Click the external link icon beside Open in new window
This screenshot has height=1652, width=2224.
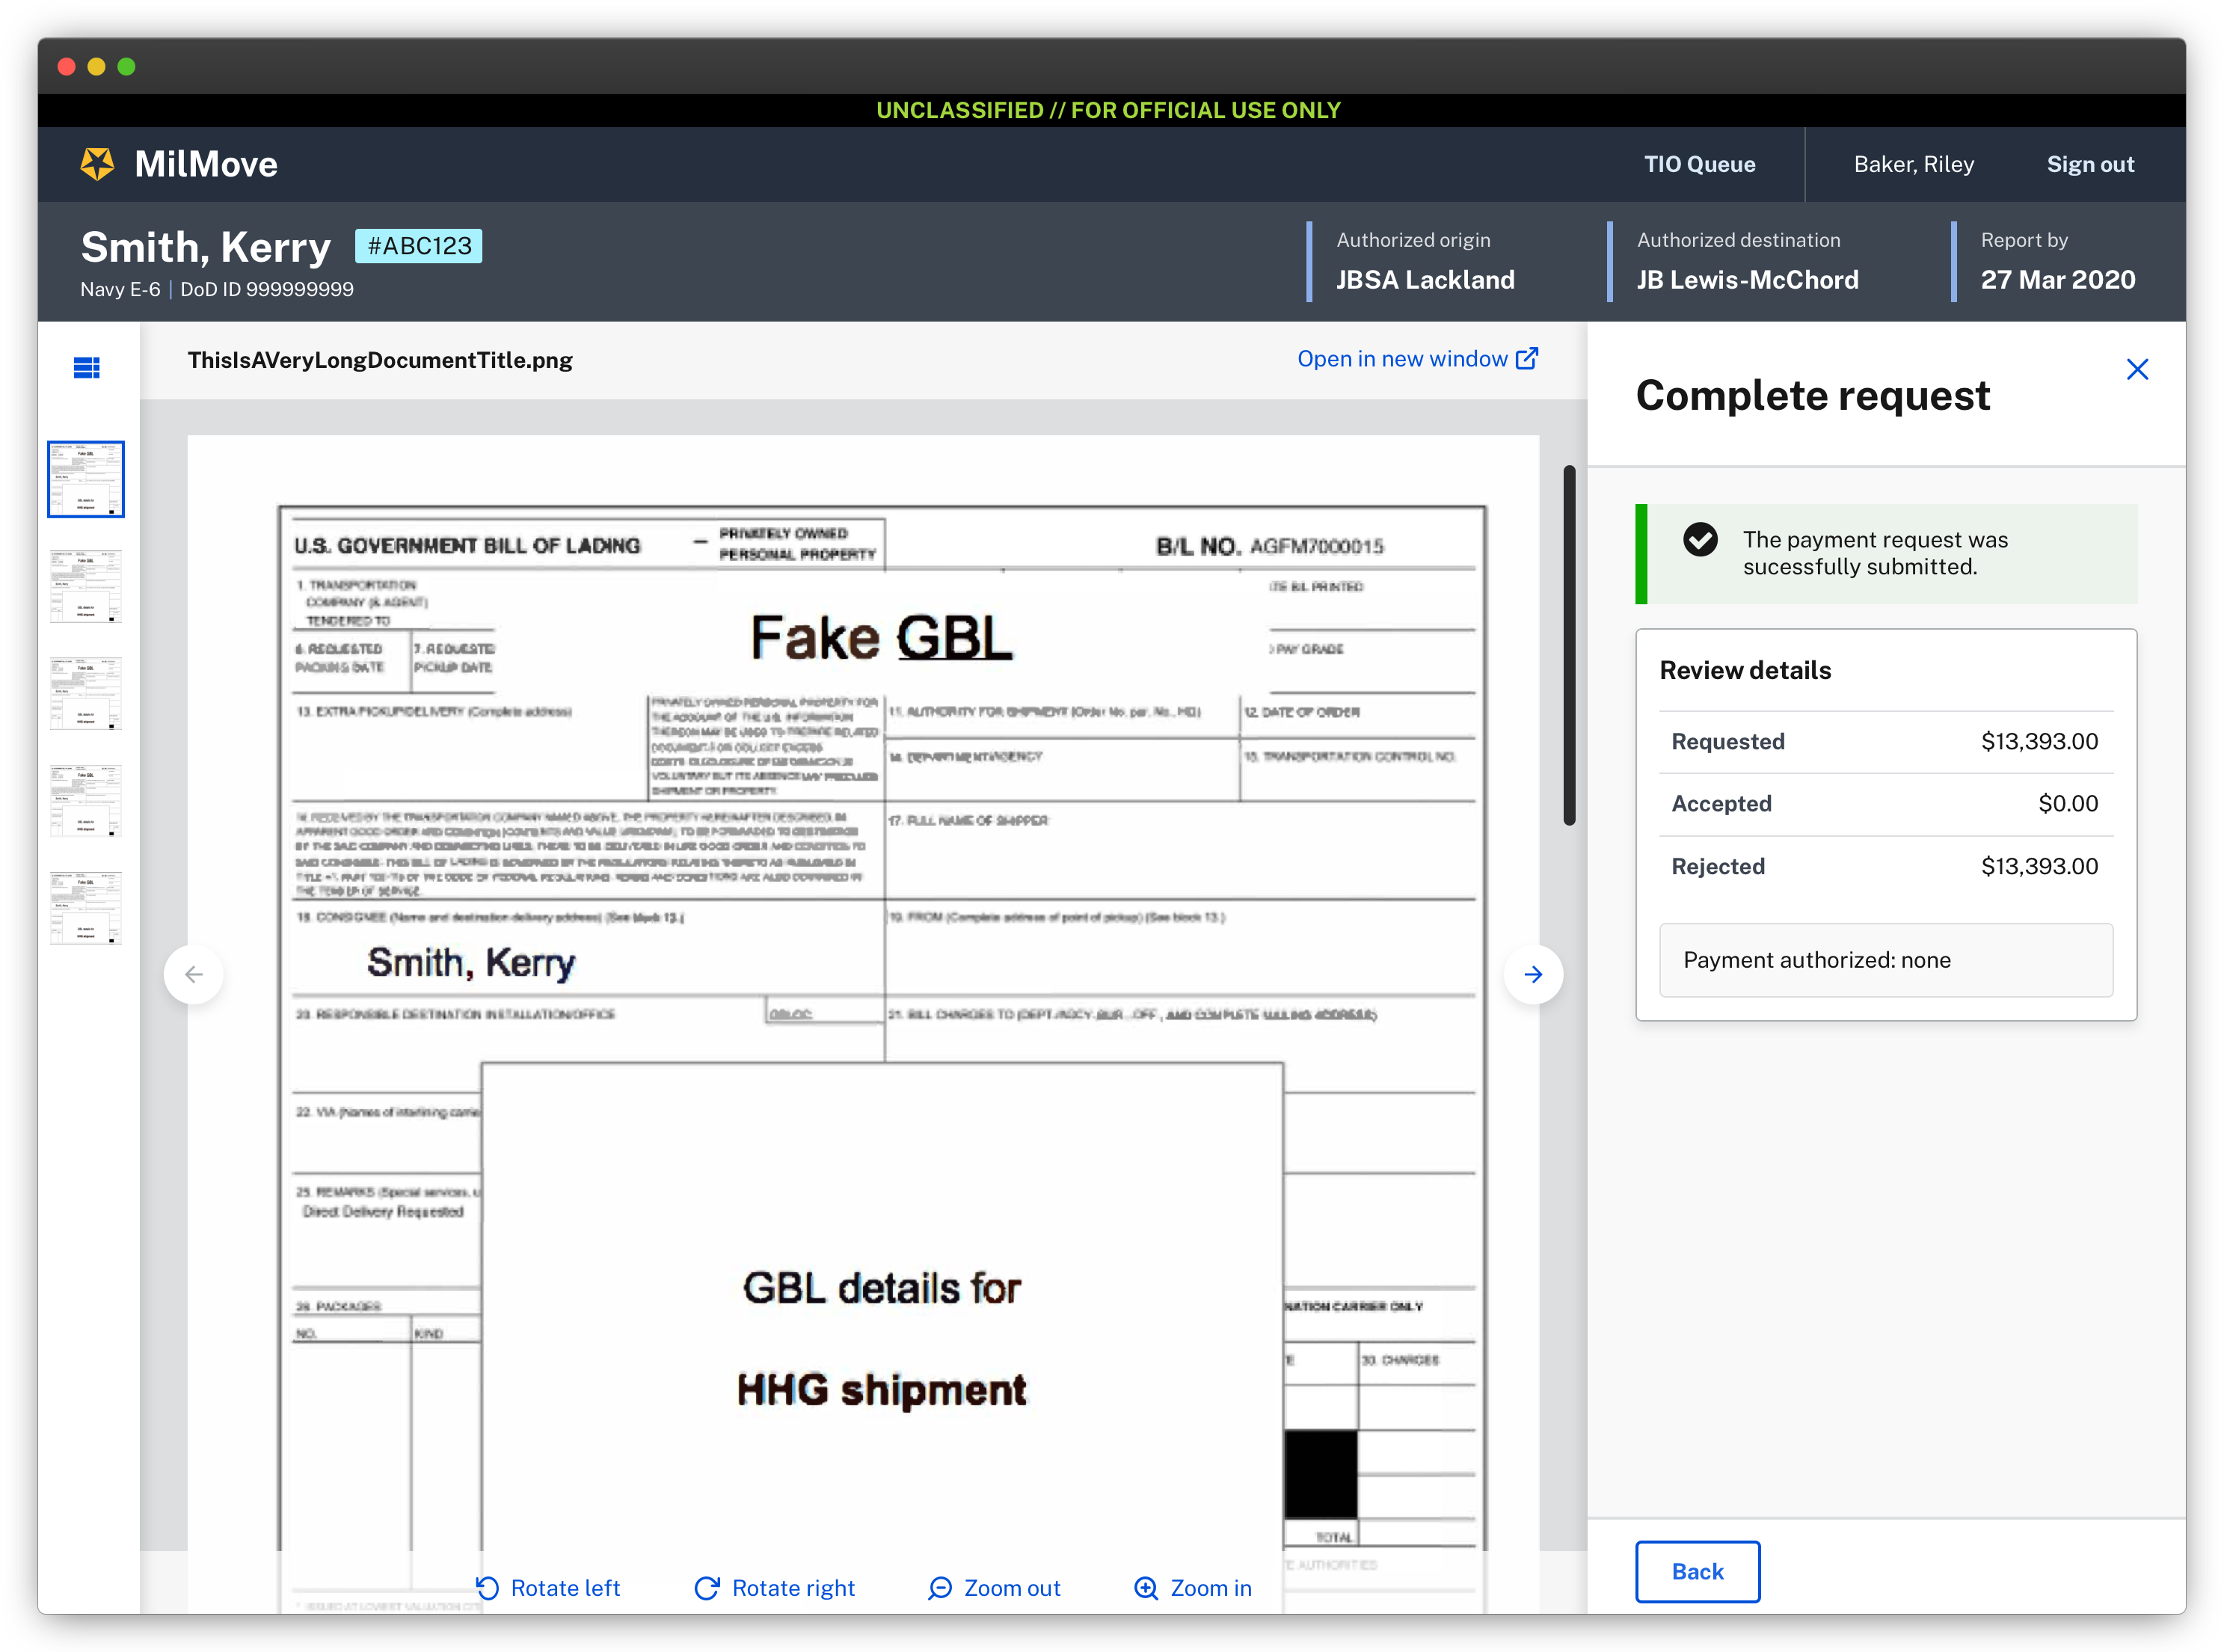tap(1527, 359)
